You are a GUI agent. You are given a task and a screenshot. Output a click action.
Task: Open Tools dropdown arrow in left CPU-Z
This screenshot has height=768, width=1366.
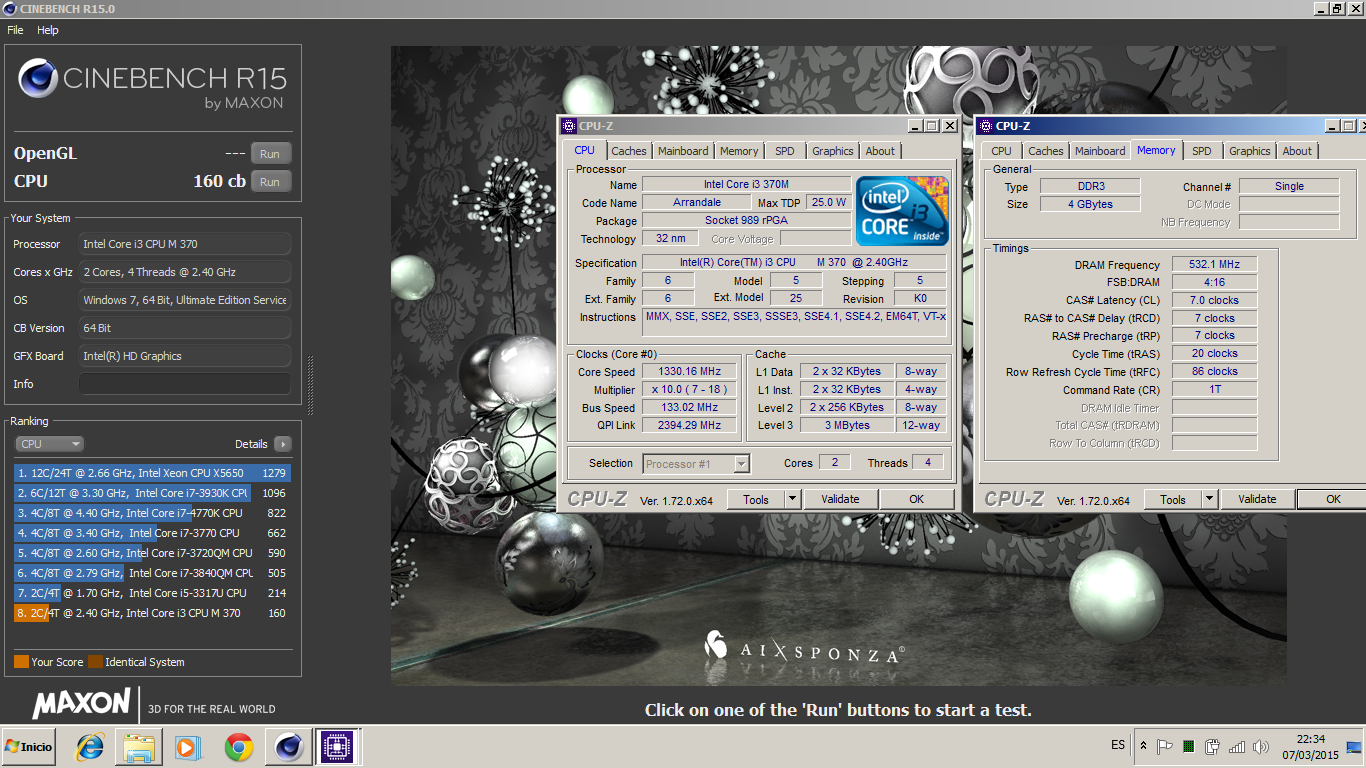point(792,499)
